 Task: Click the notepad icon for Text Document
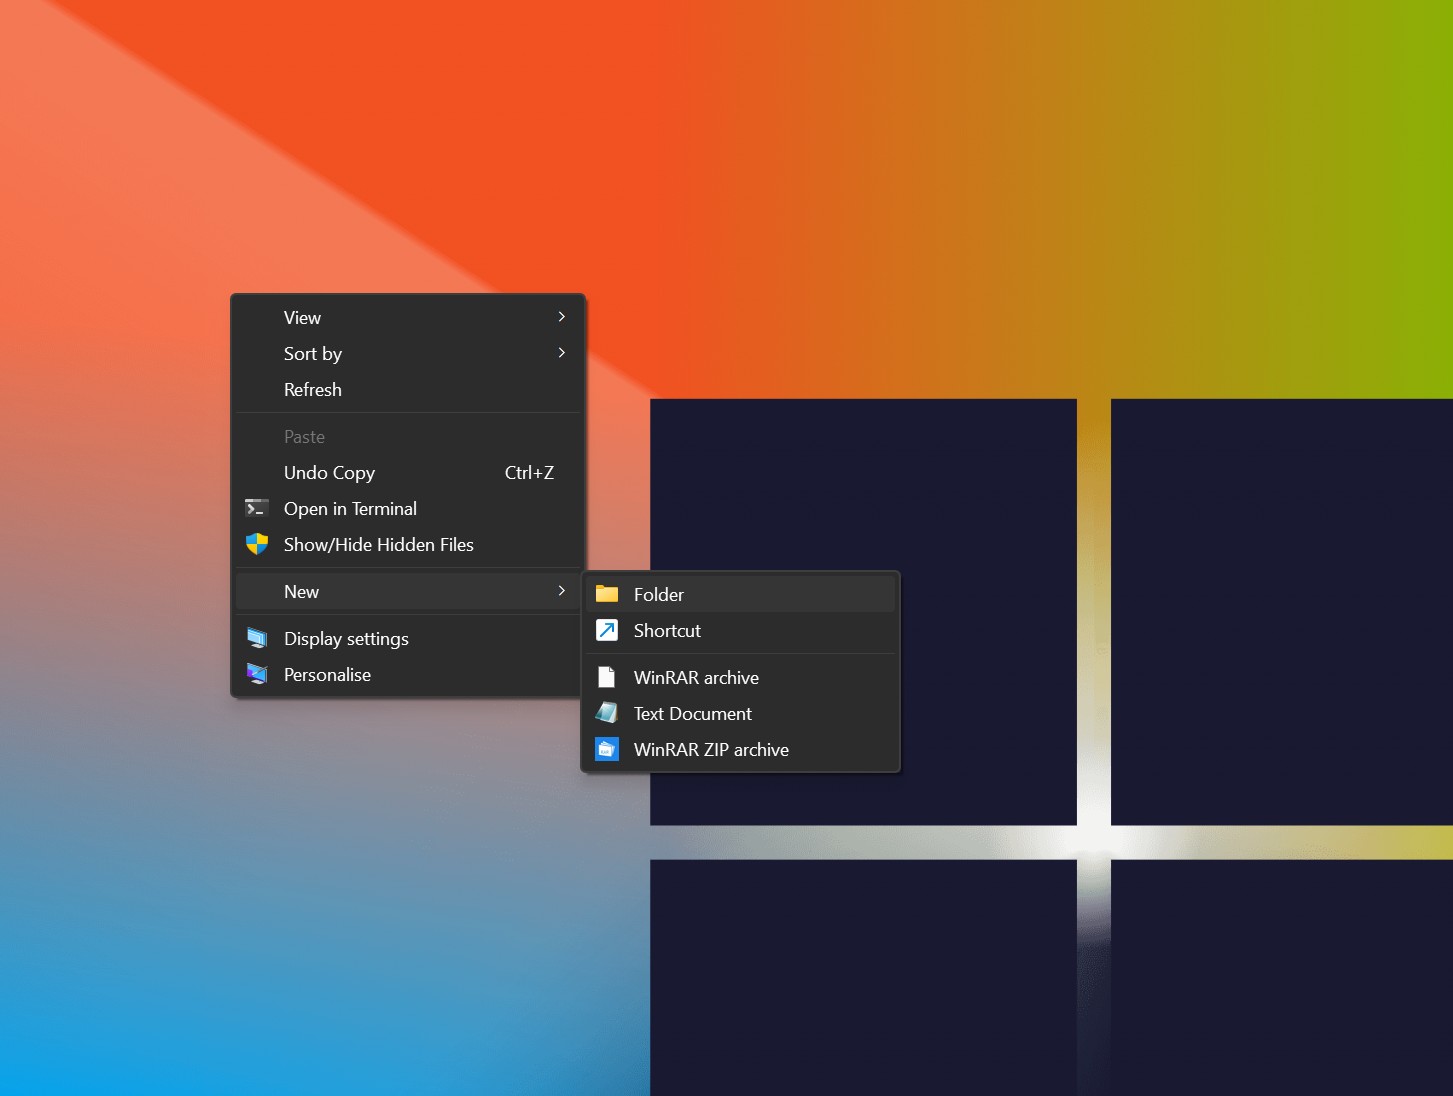[x=607, y=713]
